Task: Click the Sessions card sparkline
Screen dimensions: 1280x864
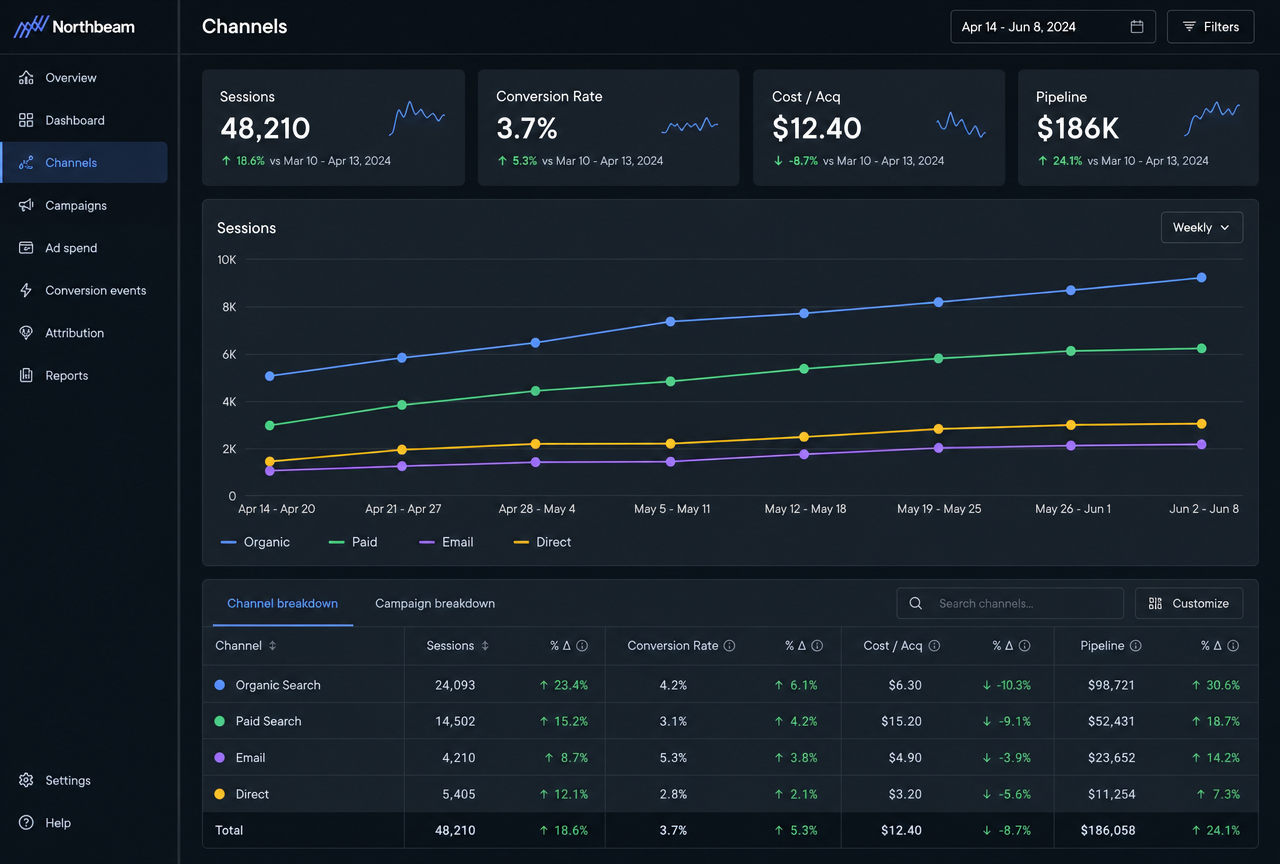Action: [417, 118]
